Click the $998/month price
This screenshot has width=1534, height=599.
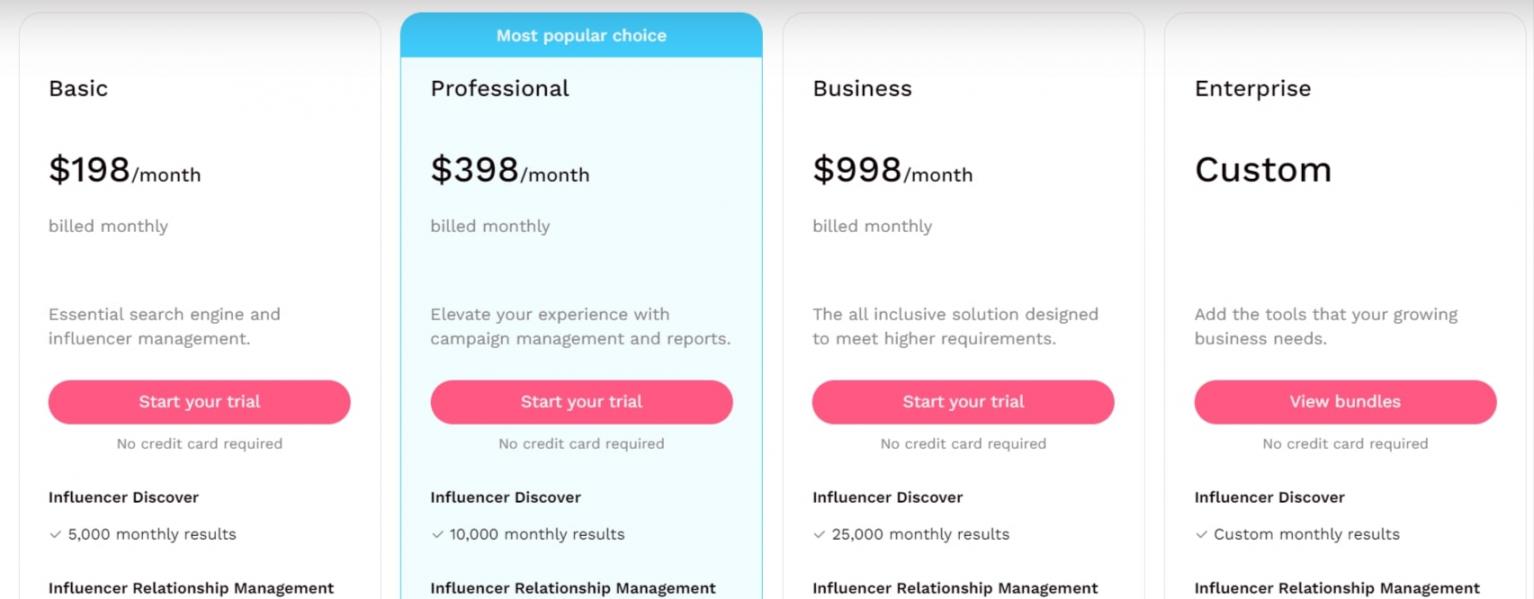pyautogui.click(x=892, y=171)
